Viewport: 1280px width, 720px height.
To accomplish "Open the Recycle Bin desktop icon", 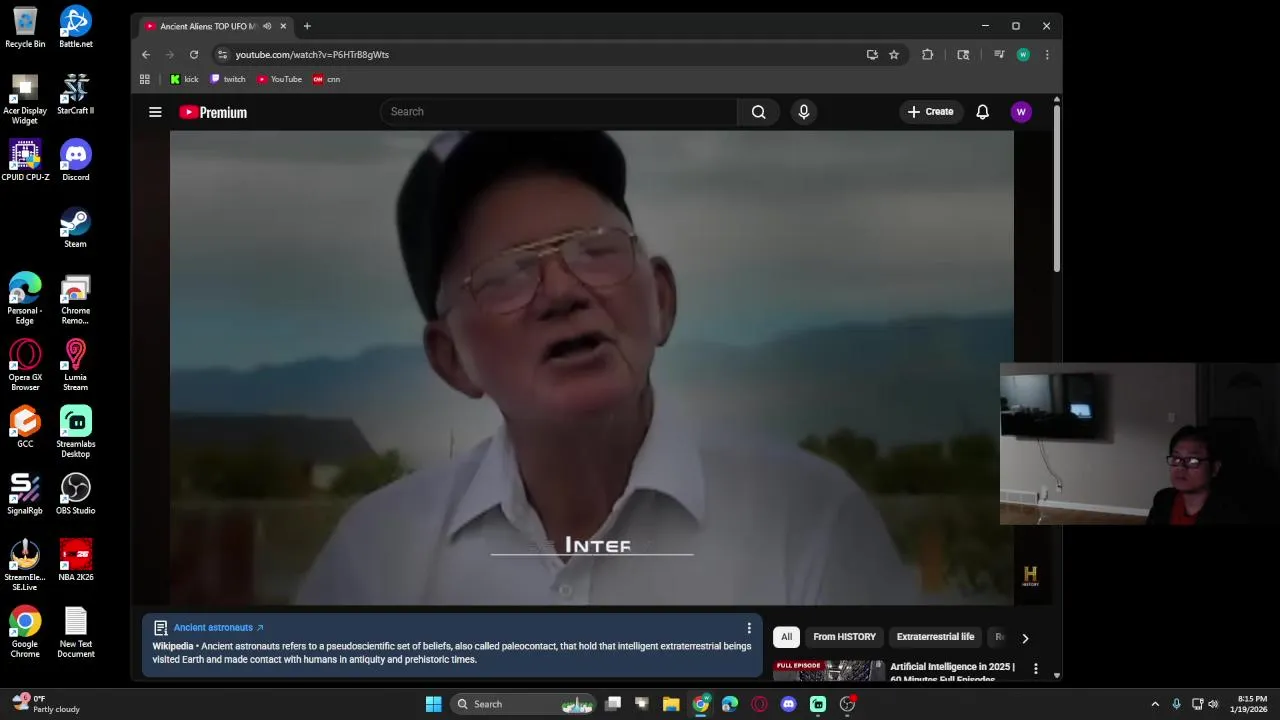I will pyautogui.click(x=25, y=27).
